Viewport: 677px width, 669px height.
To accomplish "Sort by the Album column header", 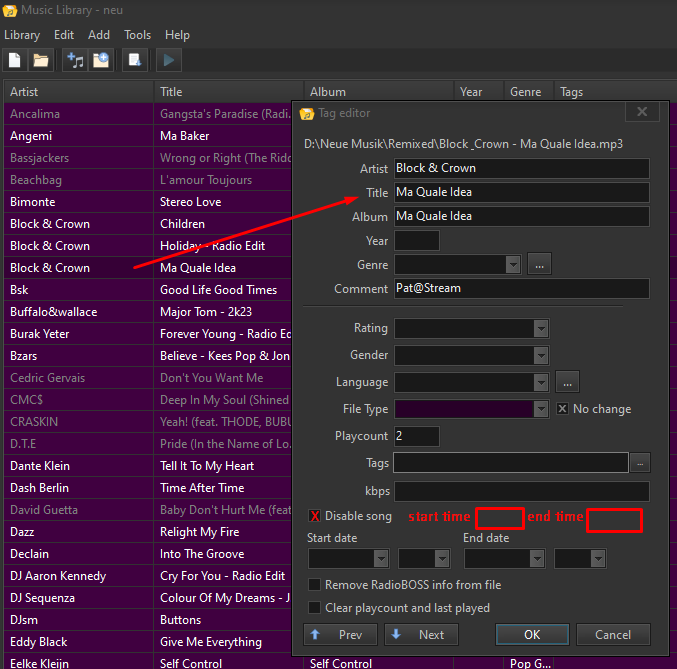I will pyautogui.click(x=379, y=92).
